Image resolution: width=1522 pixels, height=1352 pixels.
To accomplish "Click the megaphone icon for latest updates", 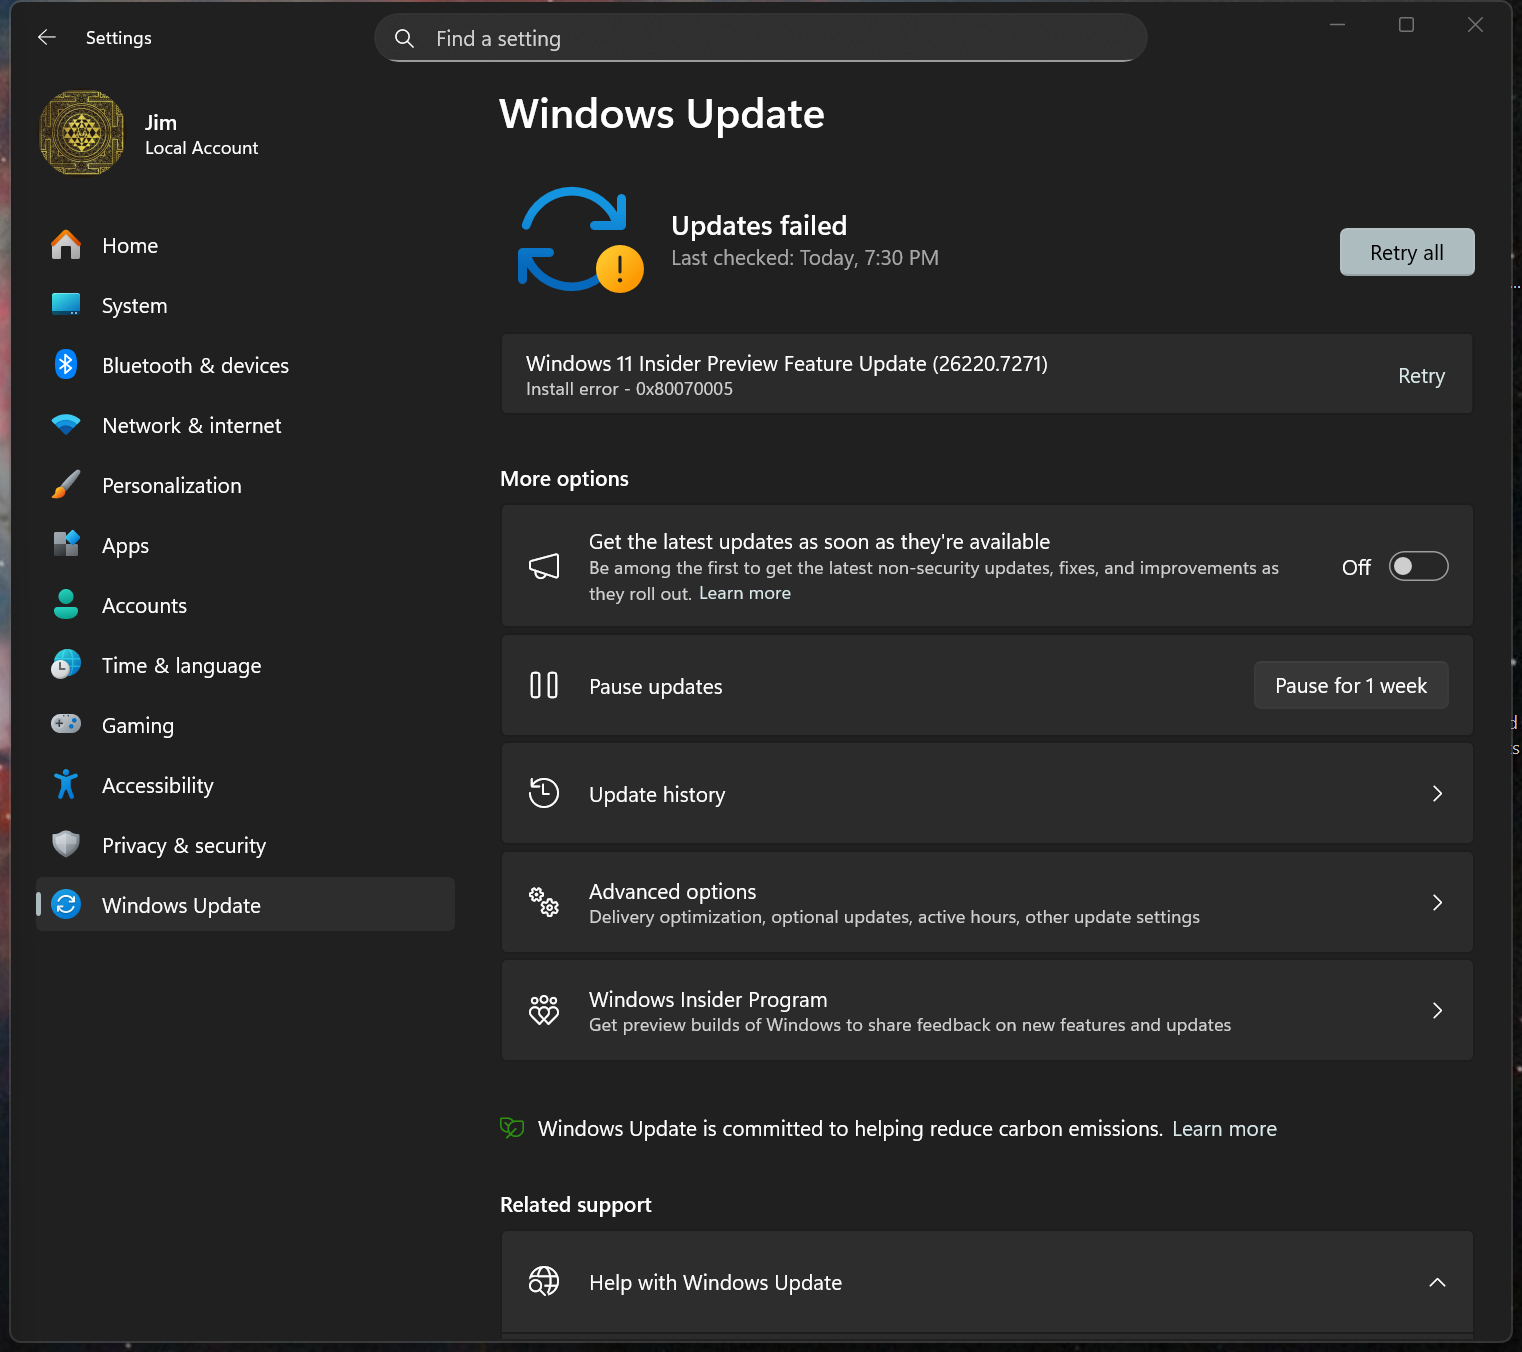I will point(544,567).
